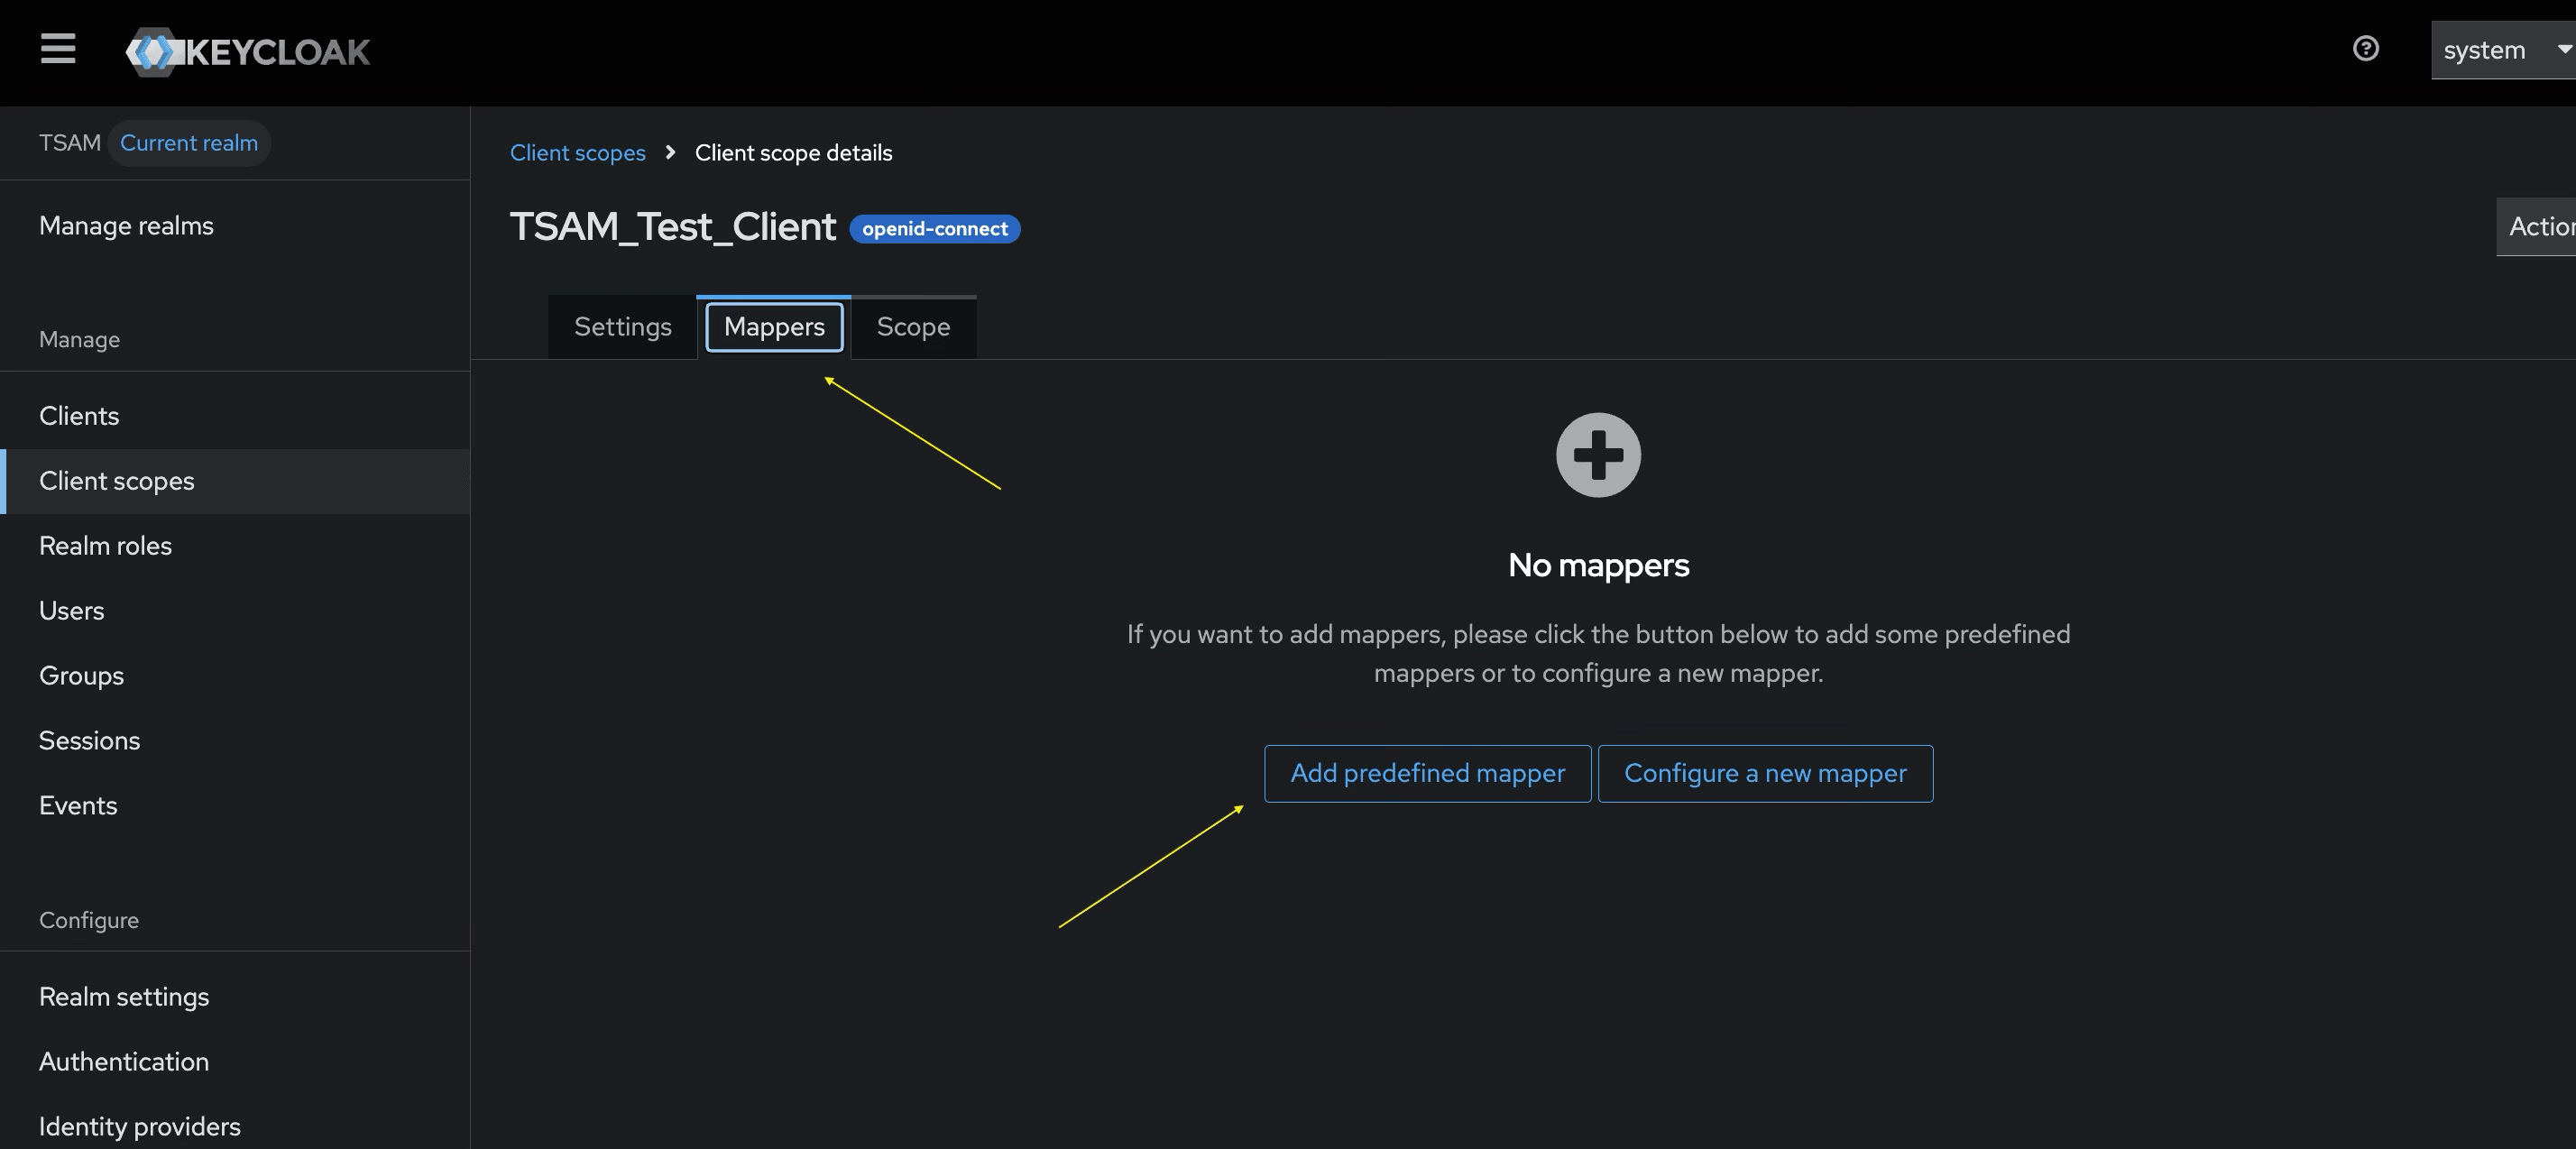Open the help question mark icon
Image resolution: width=2576 pixels, height=1149 pixels.
click(2365, 48)
